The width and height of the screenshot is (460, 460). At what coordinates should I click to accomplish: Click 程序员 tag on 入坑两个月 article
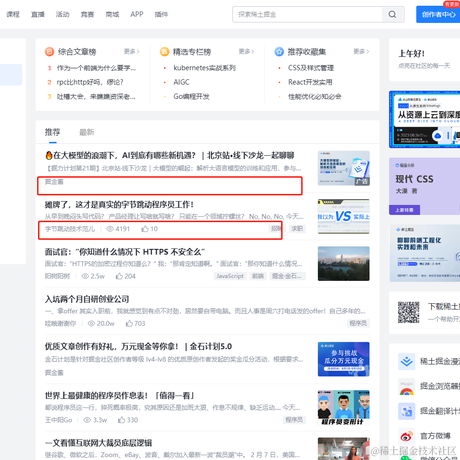click(x=358, y=323)
